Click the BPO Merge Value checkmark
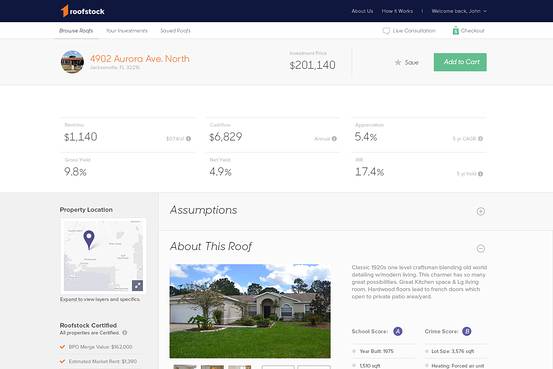Screen dimensions: 553x369 pos(62,347)
